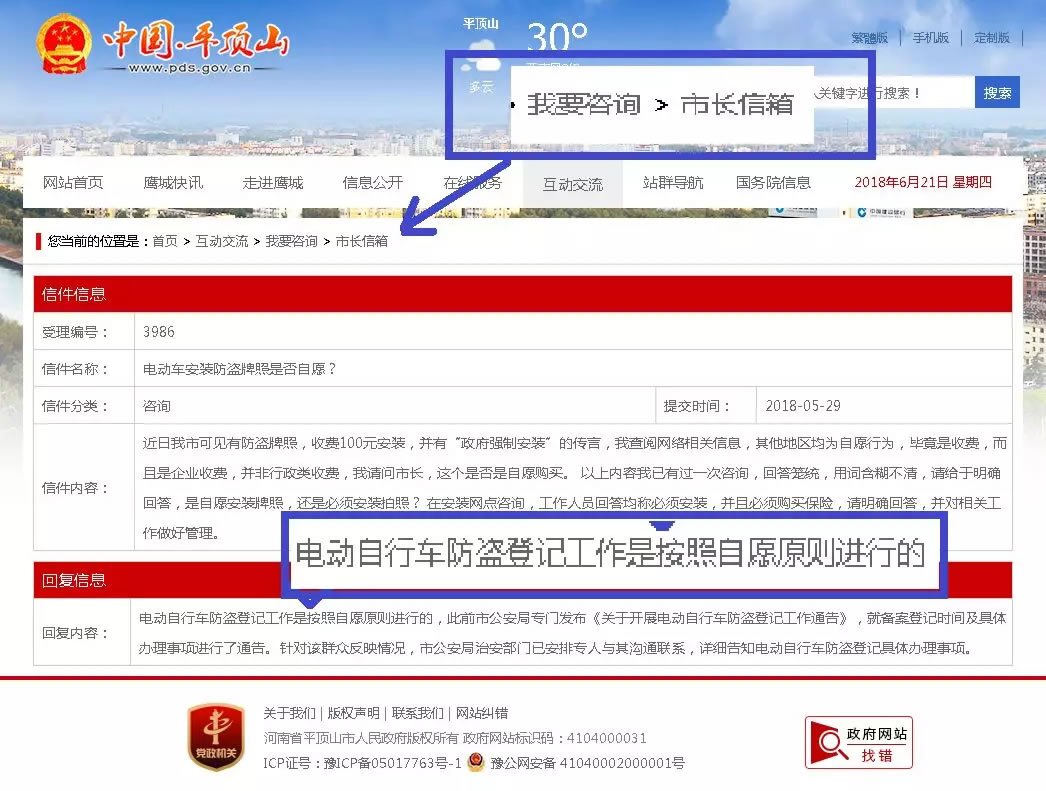Switch to the 走进鹰城 section
1046x791 pixels.
pyautogui.click(x=272, y=182)
